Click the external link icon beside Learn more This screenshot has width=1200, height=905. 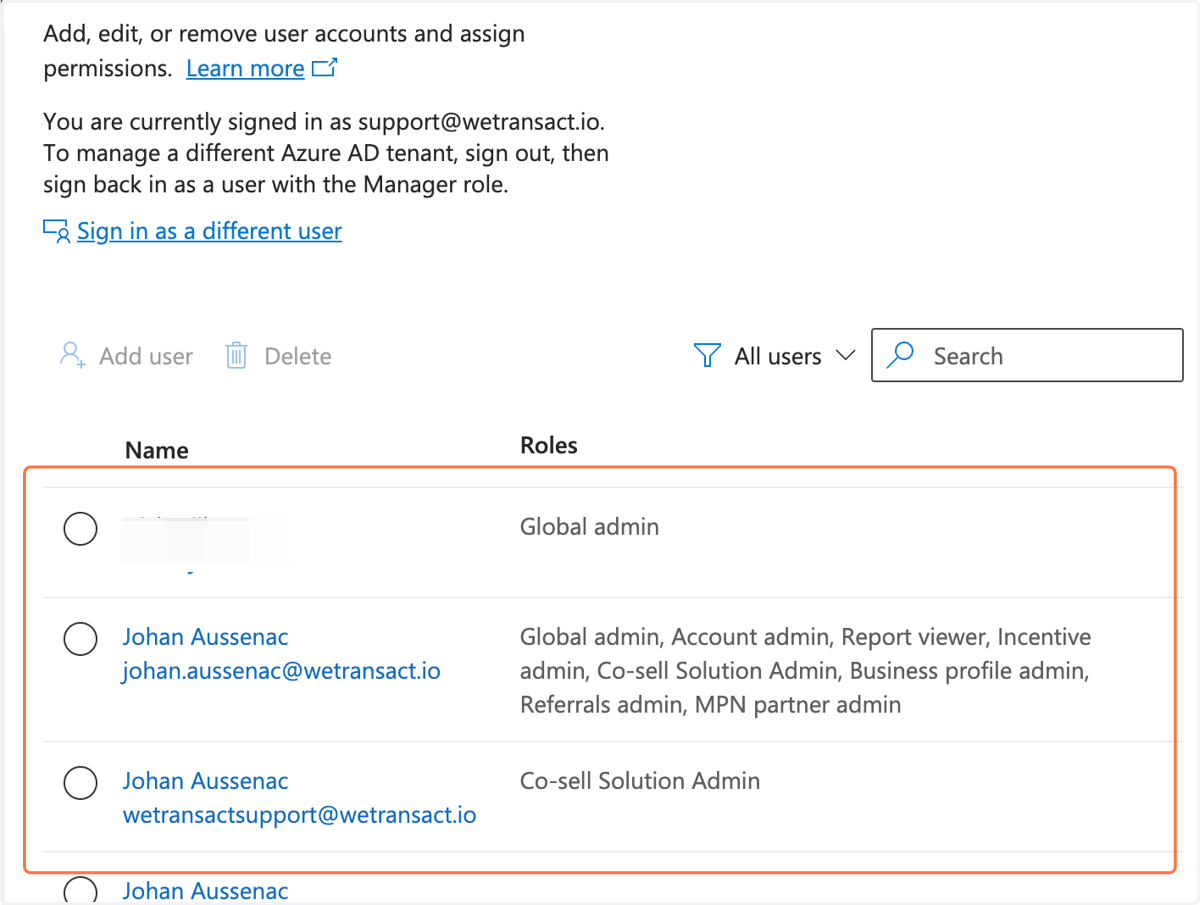point(325,68)
